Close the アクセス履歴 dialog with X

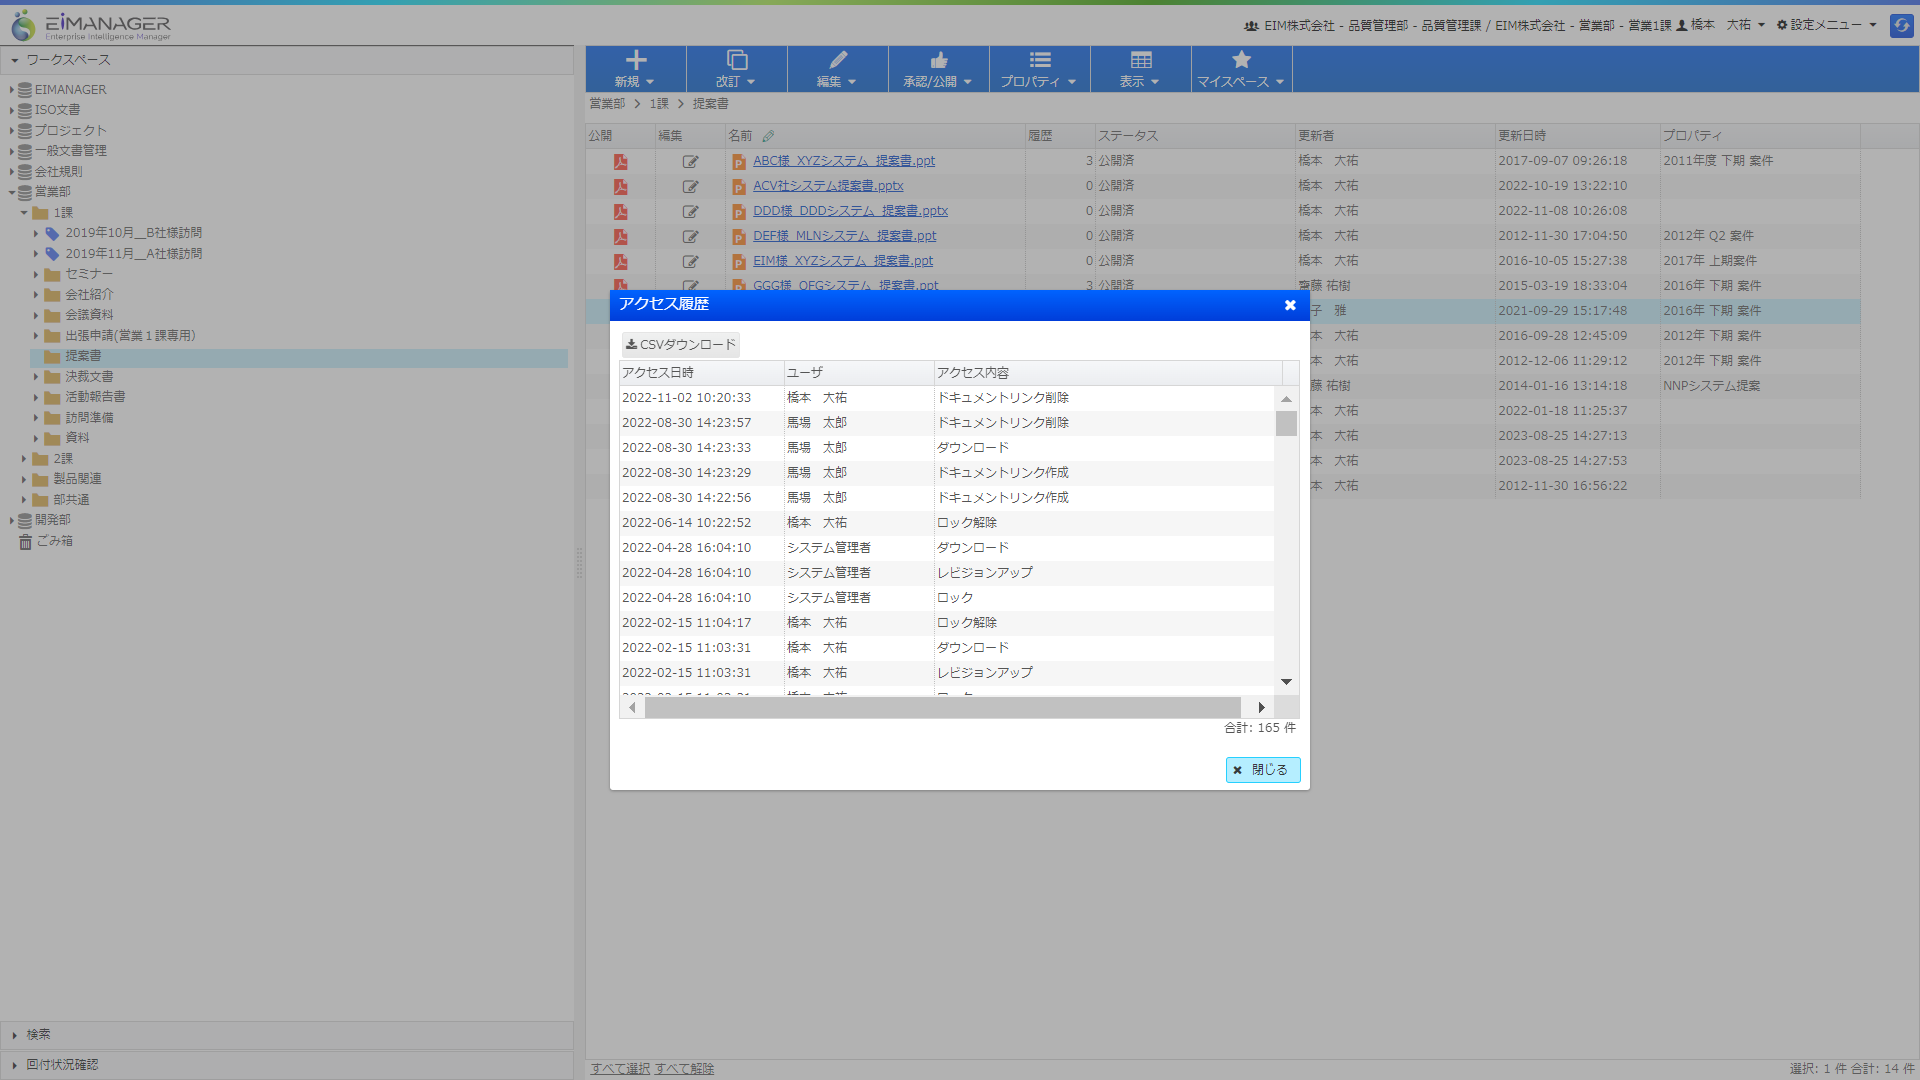[1290, 305]
